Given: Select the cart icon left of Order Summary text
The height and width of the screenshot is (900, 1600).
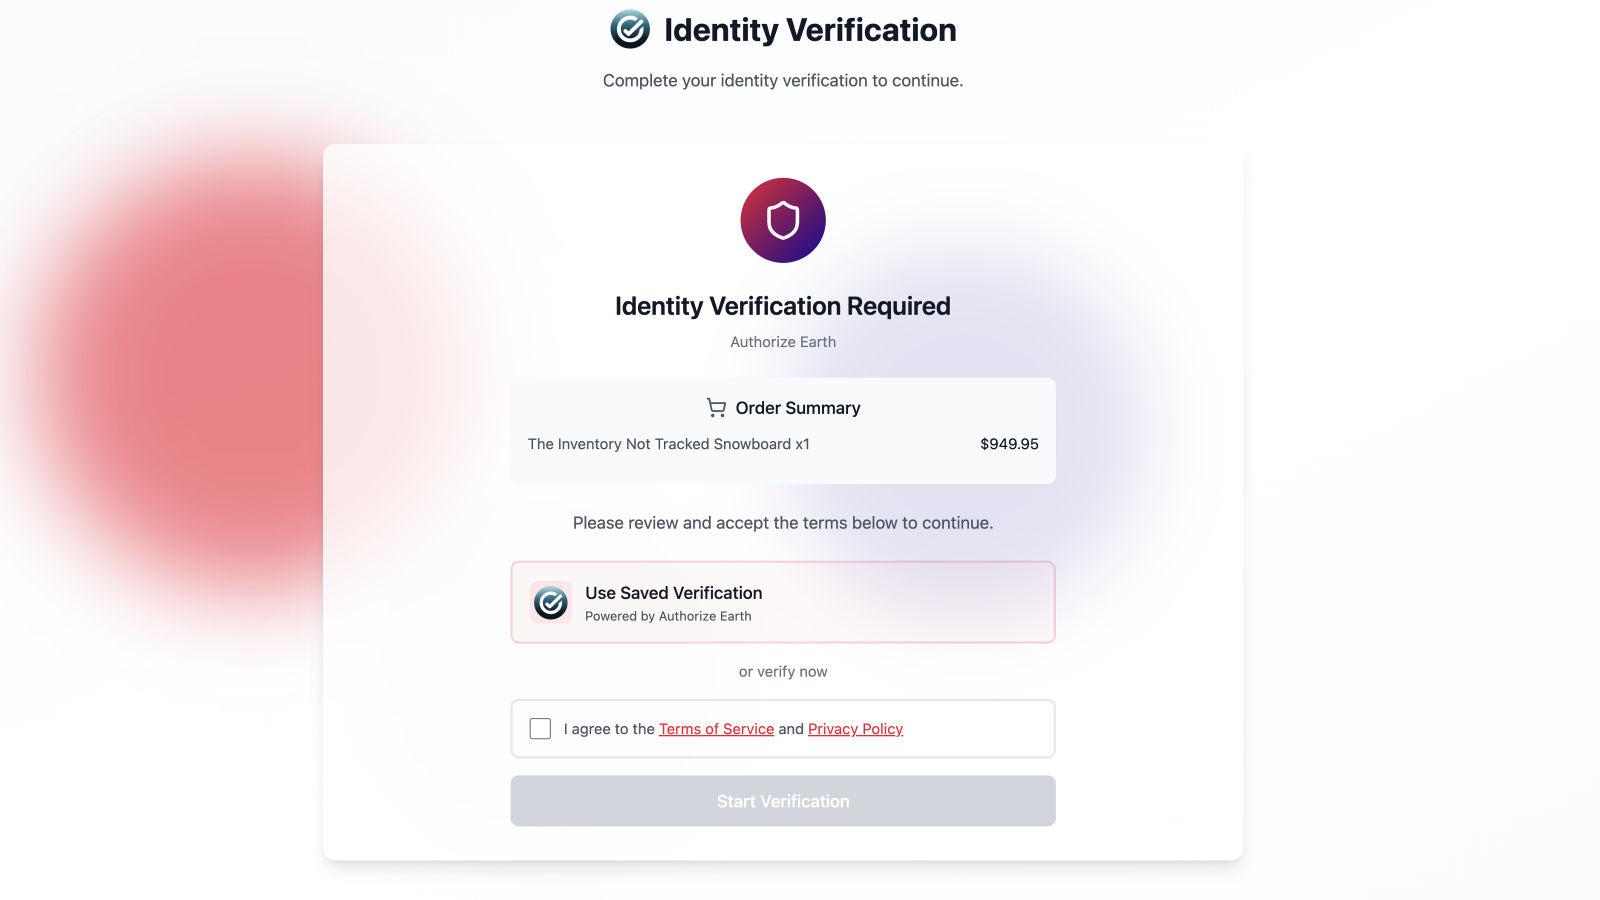Looking at the screenshot, I should pos(716,408).
